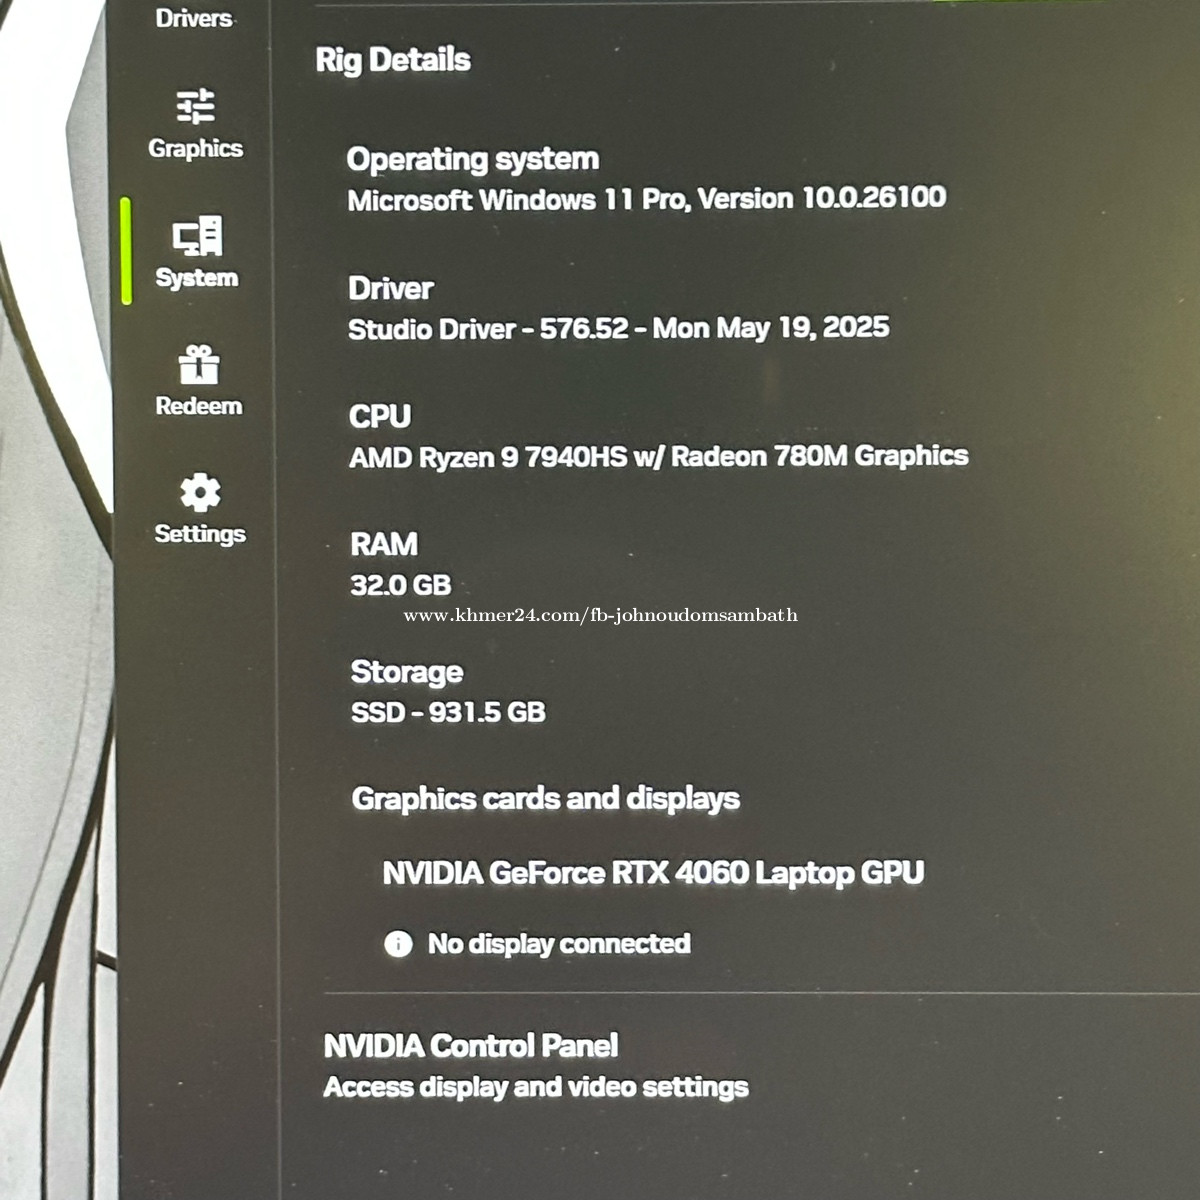This screenshot has width=1200, height=1200.
Task: Click Graphics cards and displays heading
Action: 546,799
